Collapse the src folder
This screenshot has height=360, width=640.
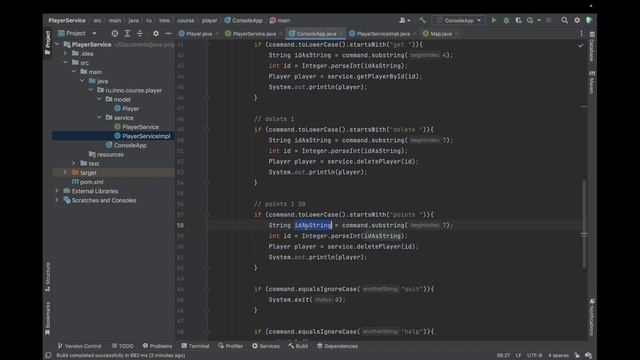click(65, 62)
